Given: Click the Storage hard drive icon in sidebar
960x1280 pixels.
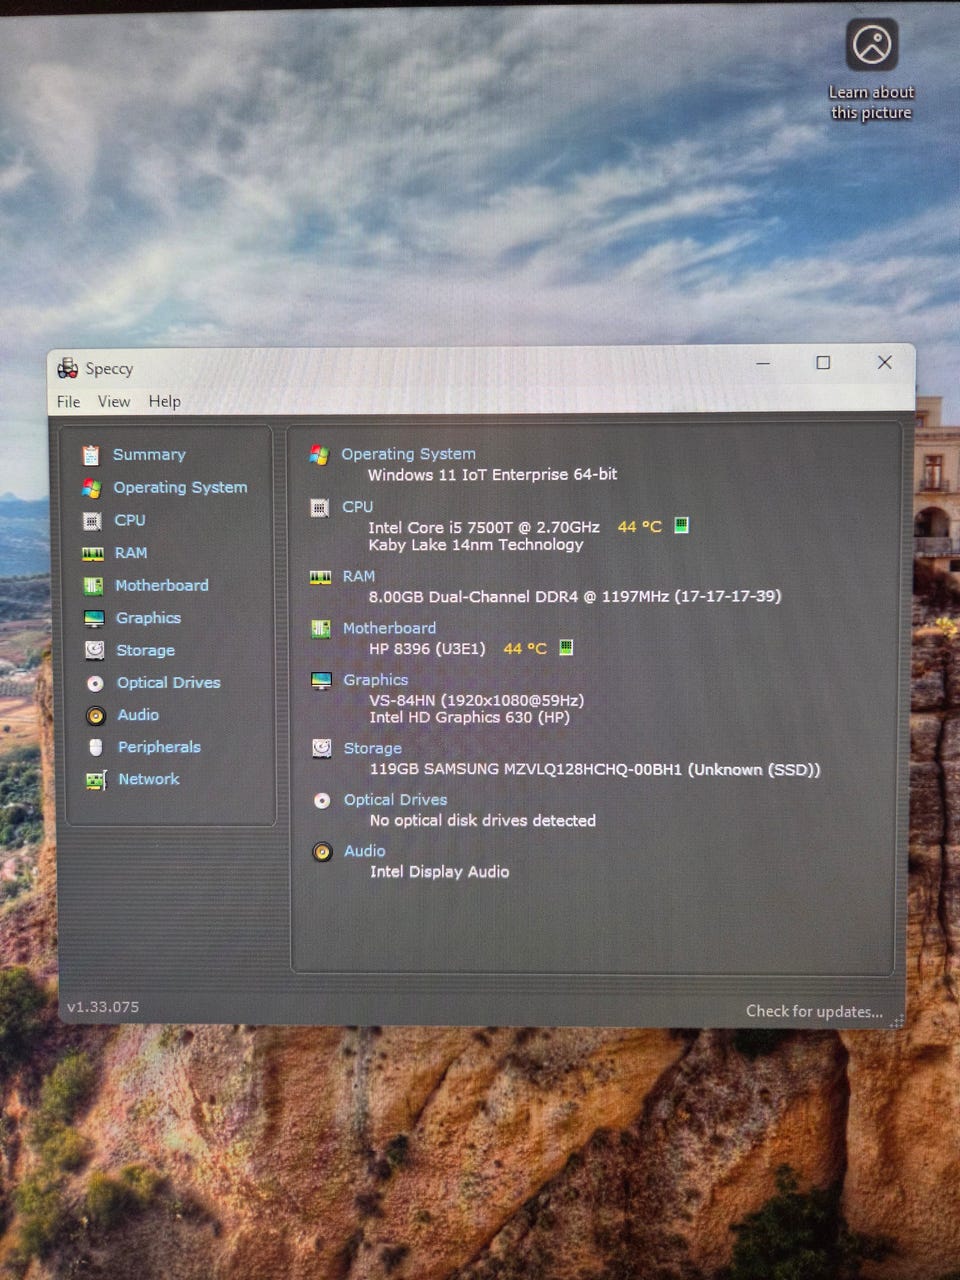Looking at the screenshot, I should coord(95,650).
